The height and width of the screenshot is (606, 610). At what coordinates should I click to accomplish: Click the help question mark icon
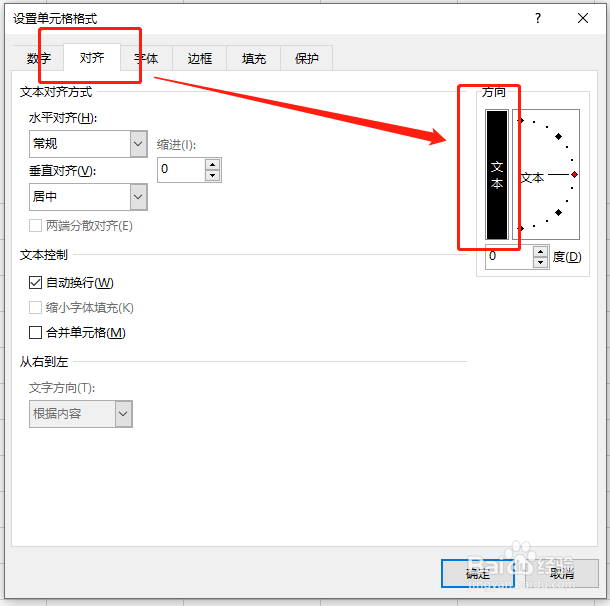pos(538,18)
